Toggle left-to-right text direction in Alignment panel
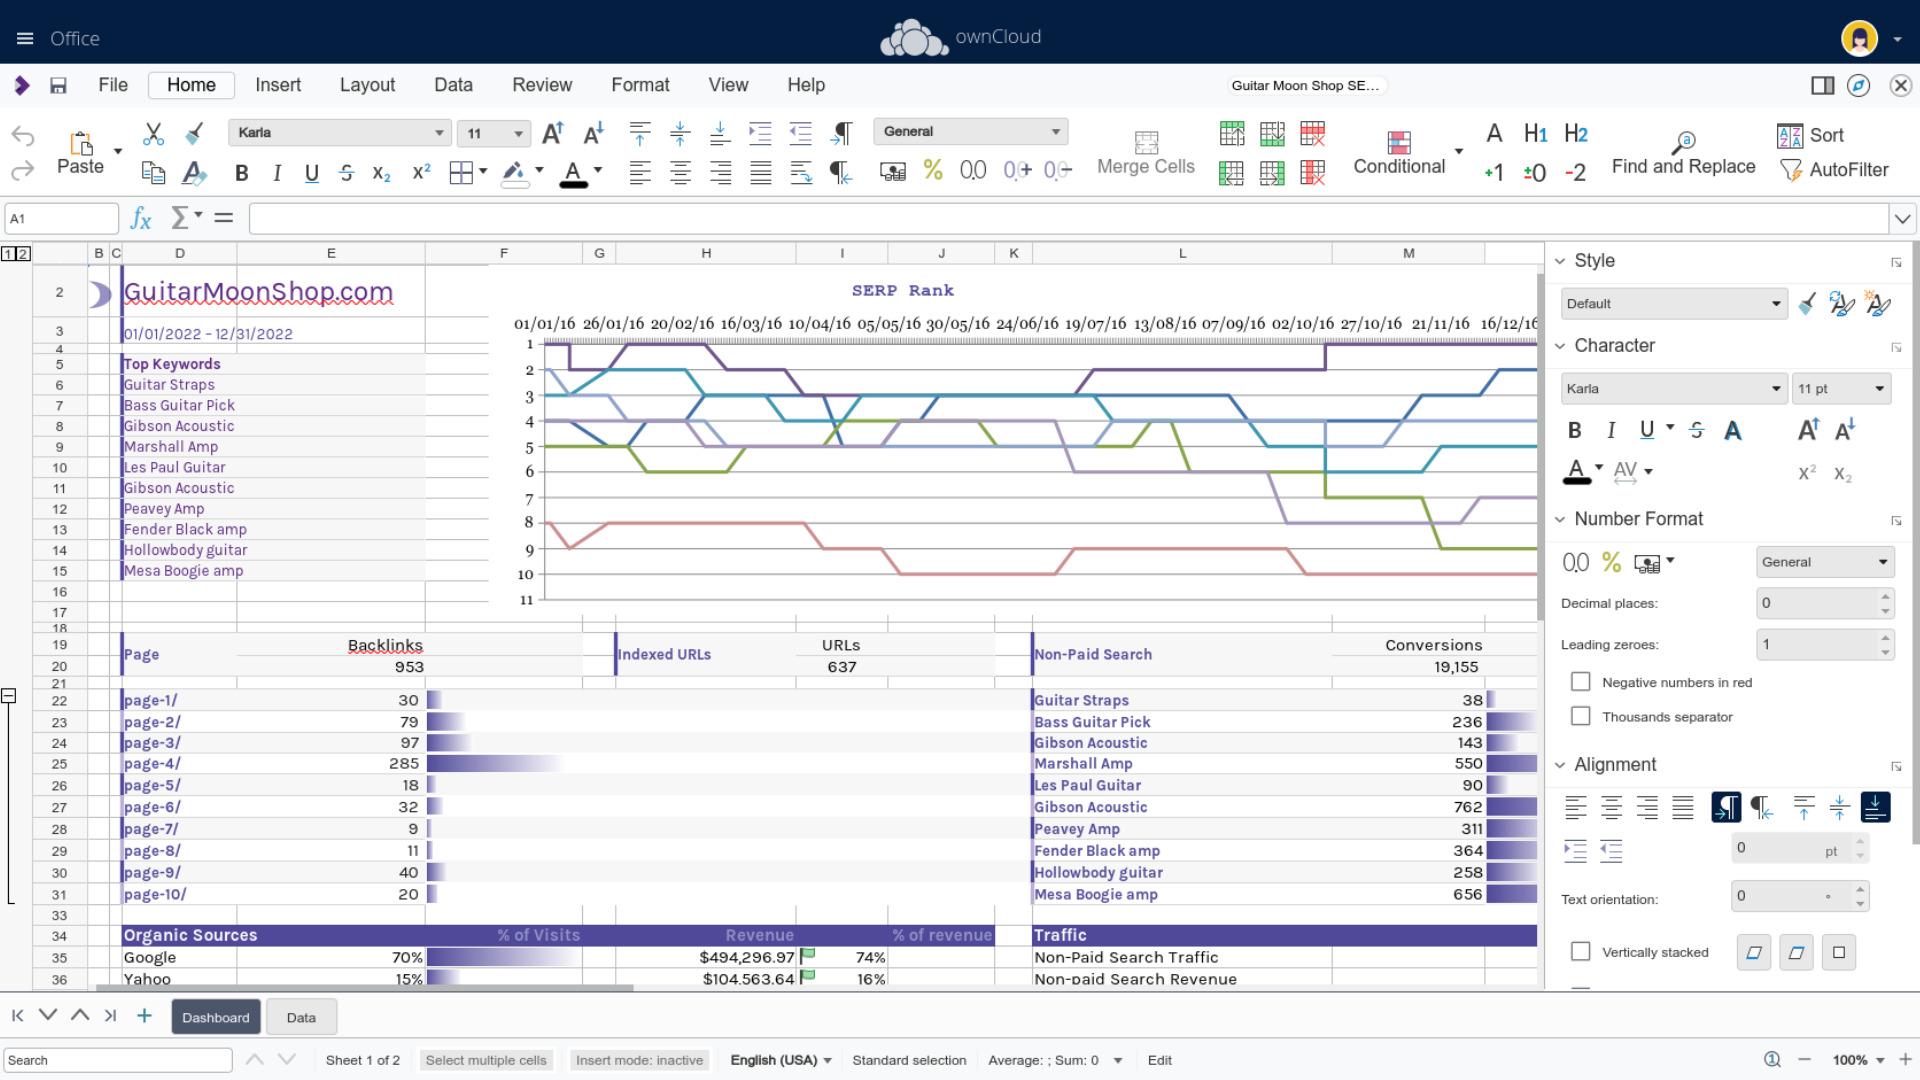Viewport: 1920px width, 1080px height. (1726, 807)
